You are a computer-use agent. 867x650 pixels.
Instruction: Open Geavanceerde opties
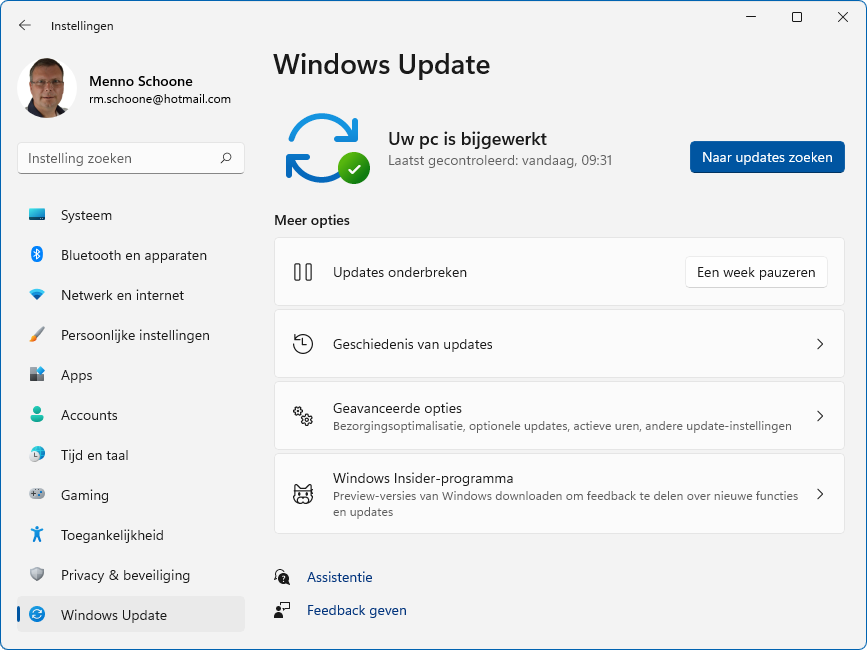tap(559, 416)
